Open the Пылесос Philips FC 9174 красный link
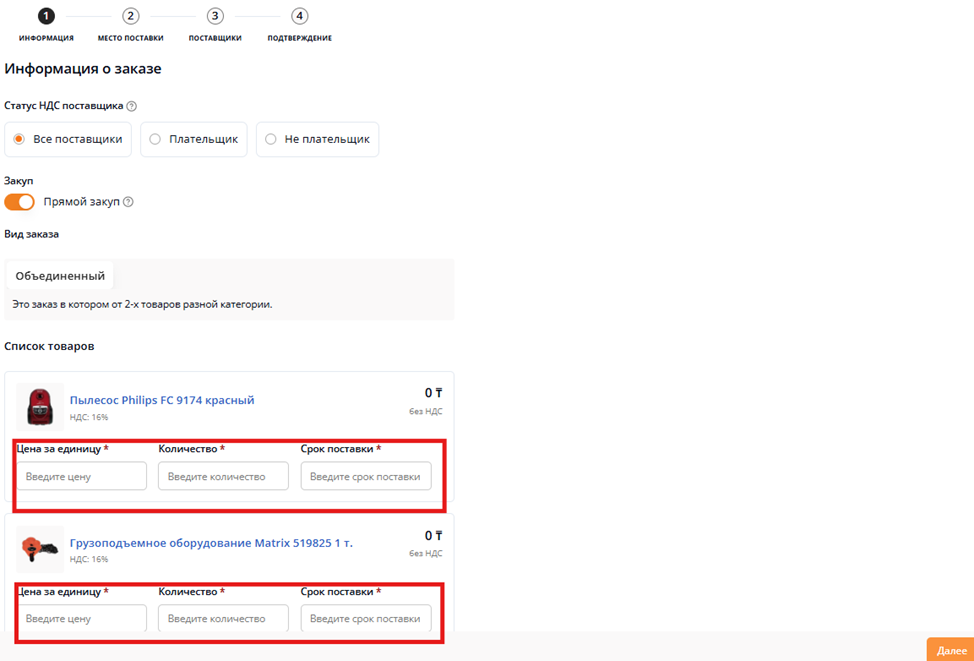The image size is (974, 661). (x=162, y=400)
